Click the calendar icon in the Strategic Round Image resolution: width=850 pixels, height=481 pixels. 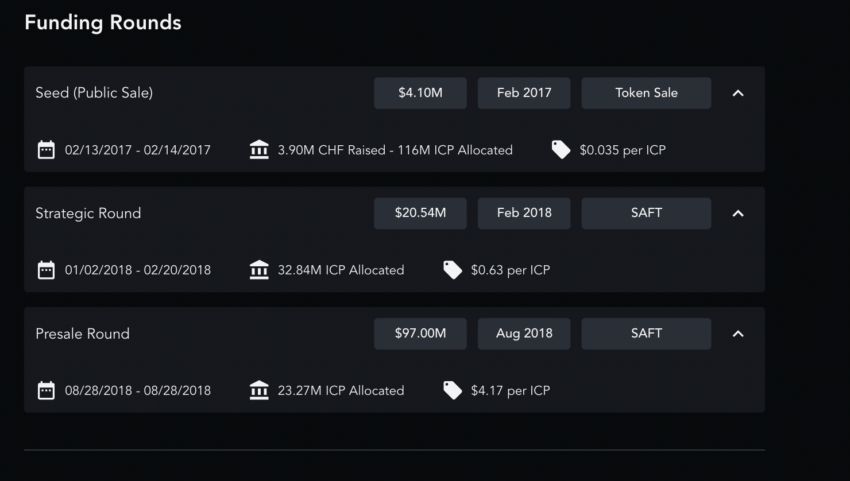click(46, 270)
